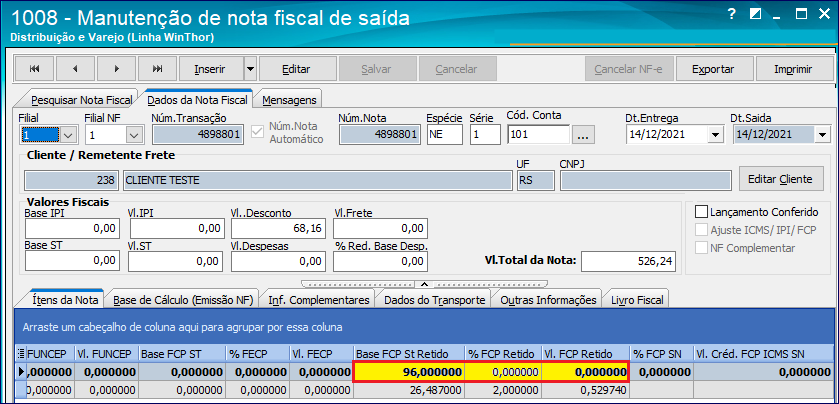Click Vl. Créd. FCP ICMS SN header
The image size is (839, 404).
coord(764,353)
